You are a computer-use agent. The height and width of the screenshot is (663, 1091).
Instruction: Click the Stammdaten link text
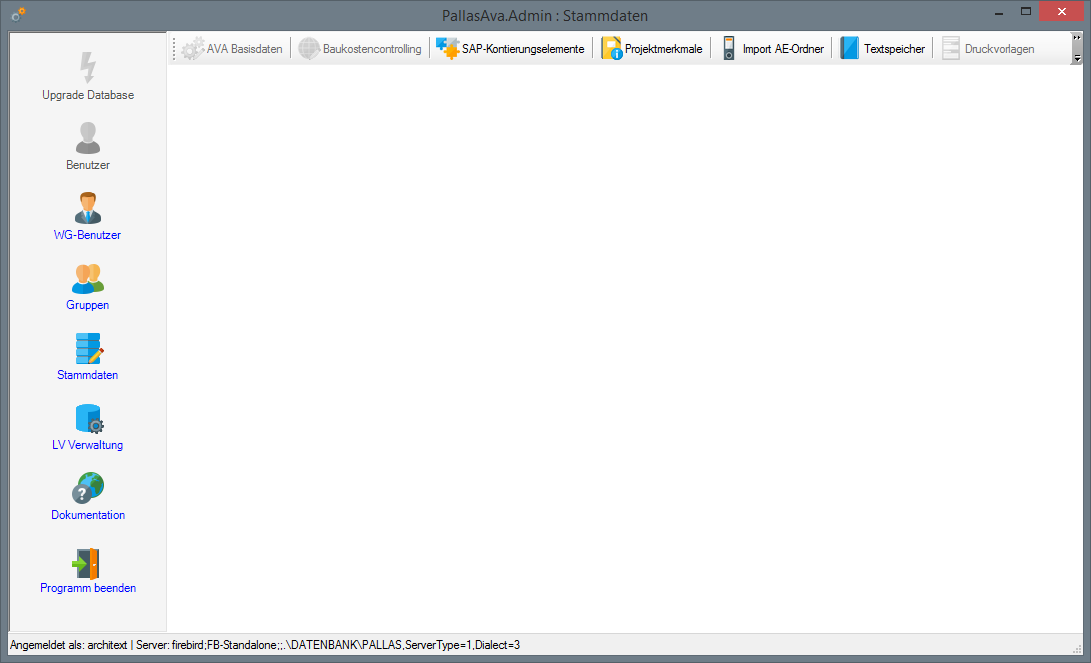(x=88, y=375)
